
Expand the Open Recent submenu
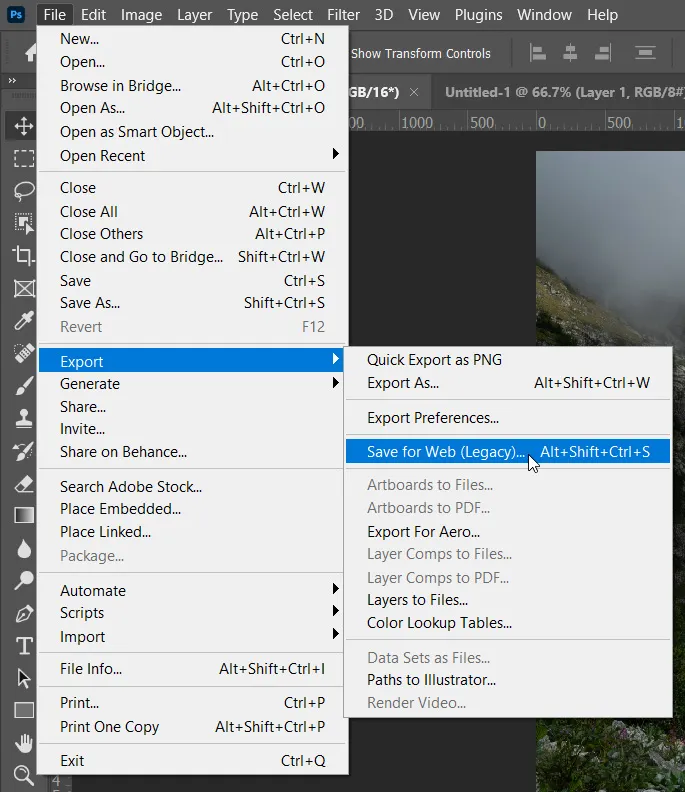tap(192, 156)
